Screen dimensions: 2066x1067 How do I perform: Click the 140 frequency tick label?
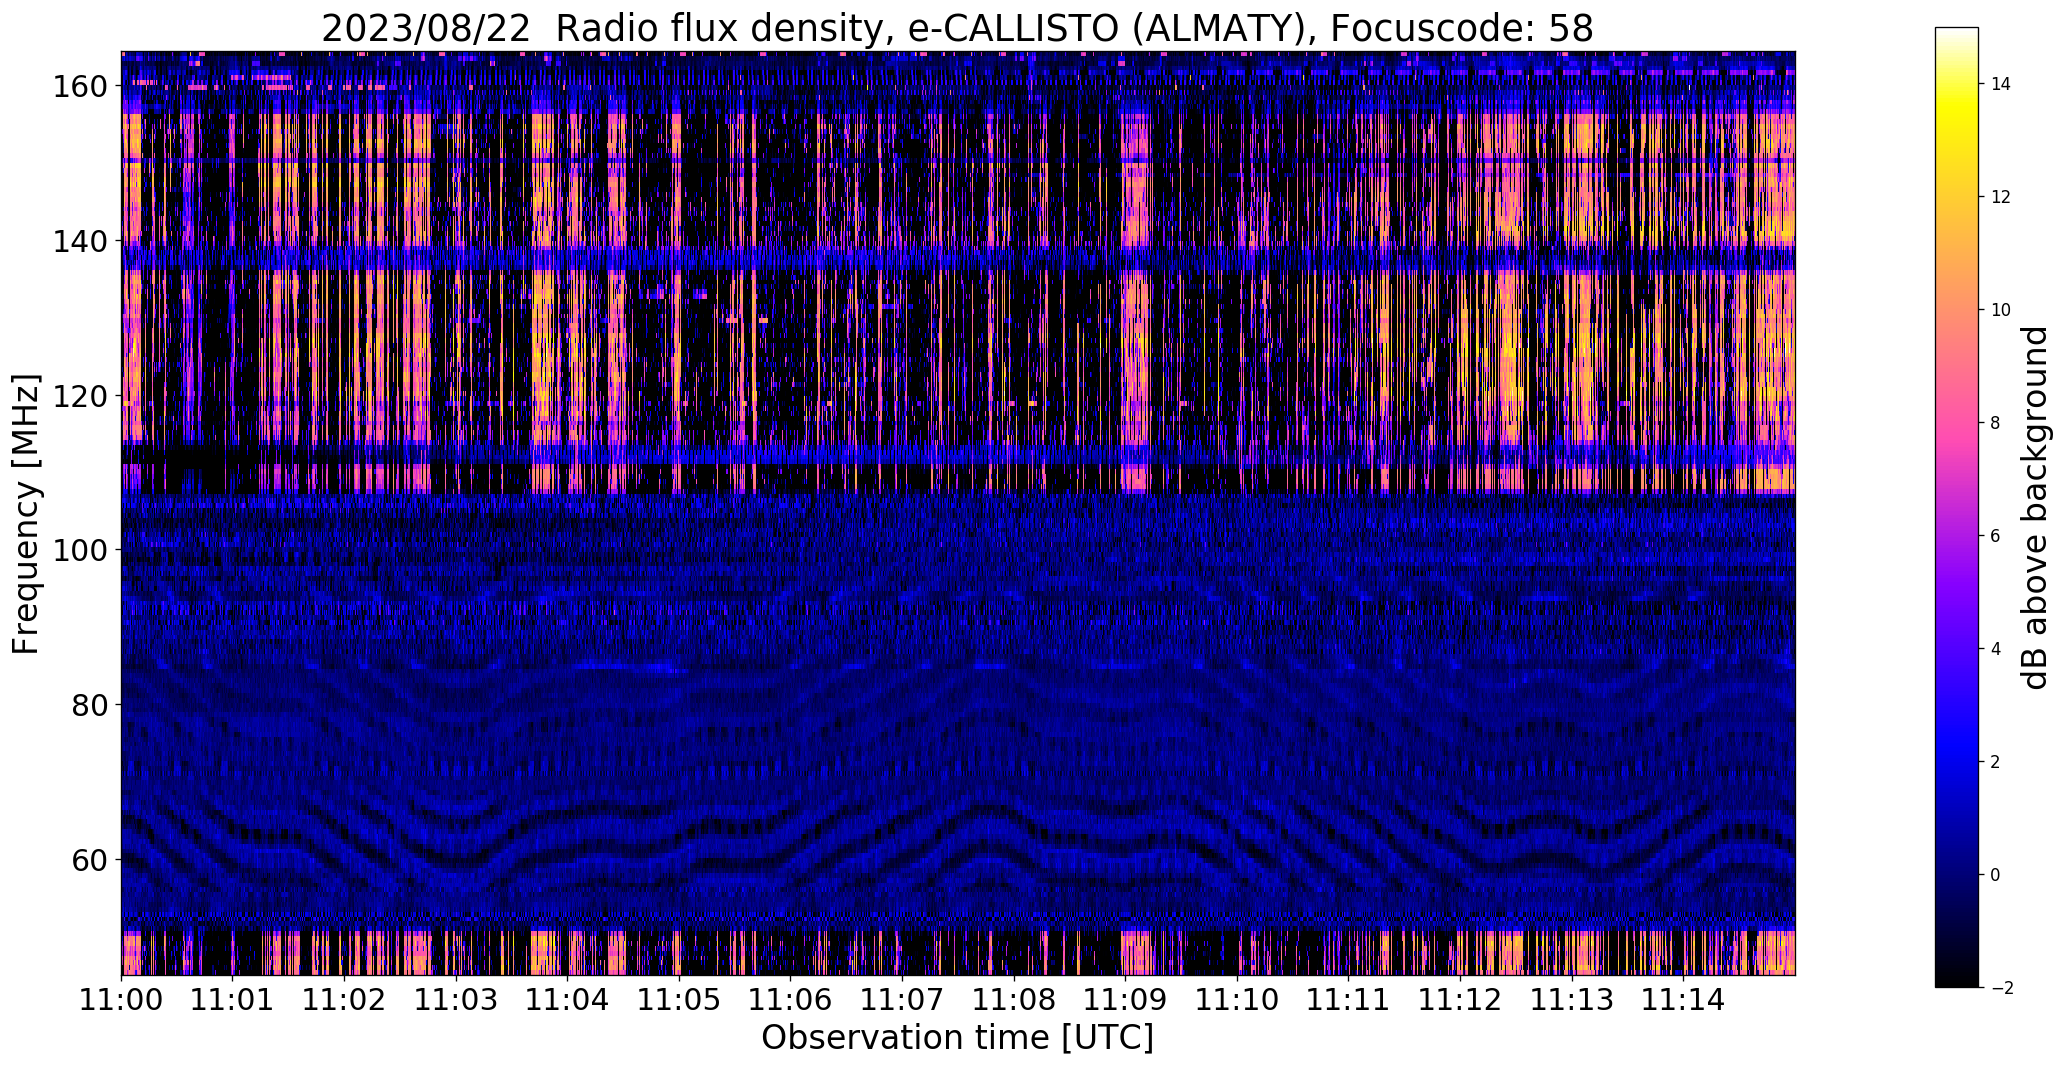point(80,241)
